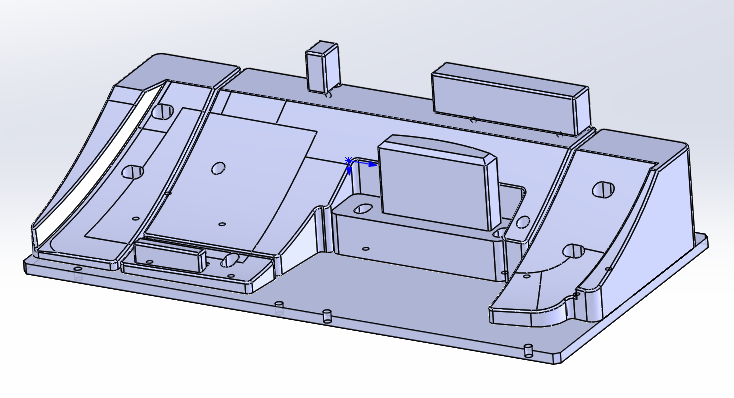Select round hole right of the center block
This screenshot has height=398, width=734.
pos(522,222)
